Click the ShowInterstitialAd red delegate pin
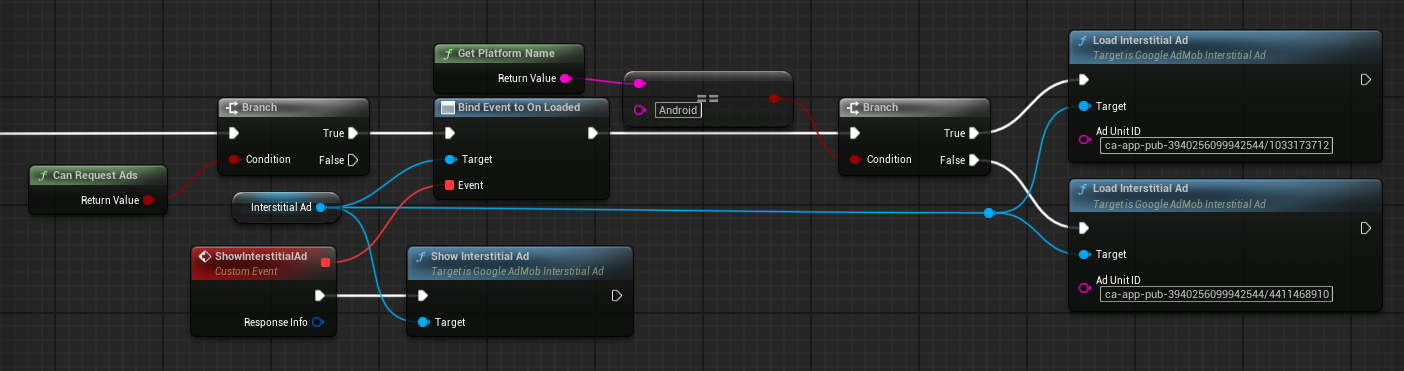The image size is (1404, 371). coord(325,262)
